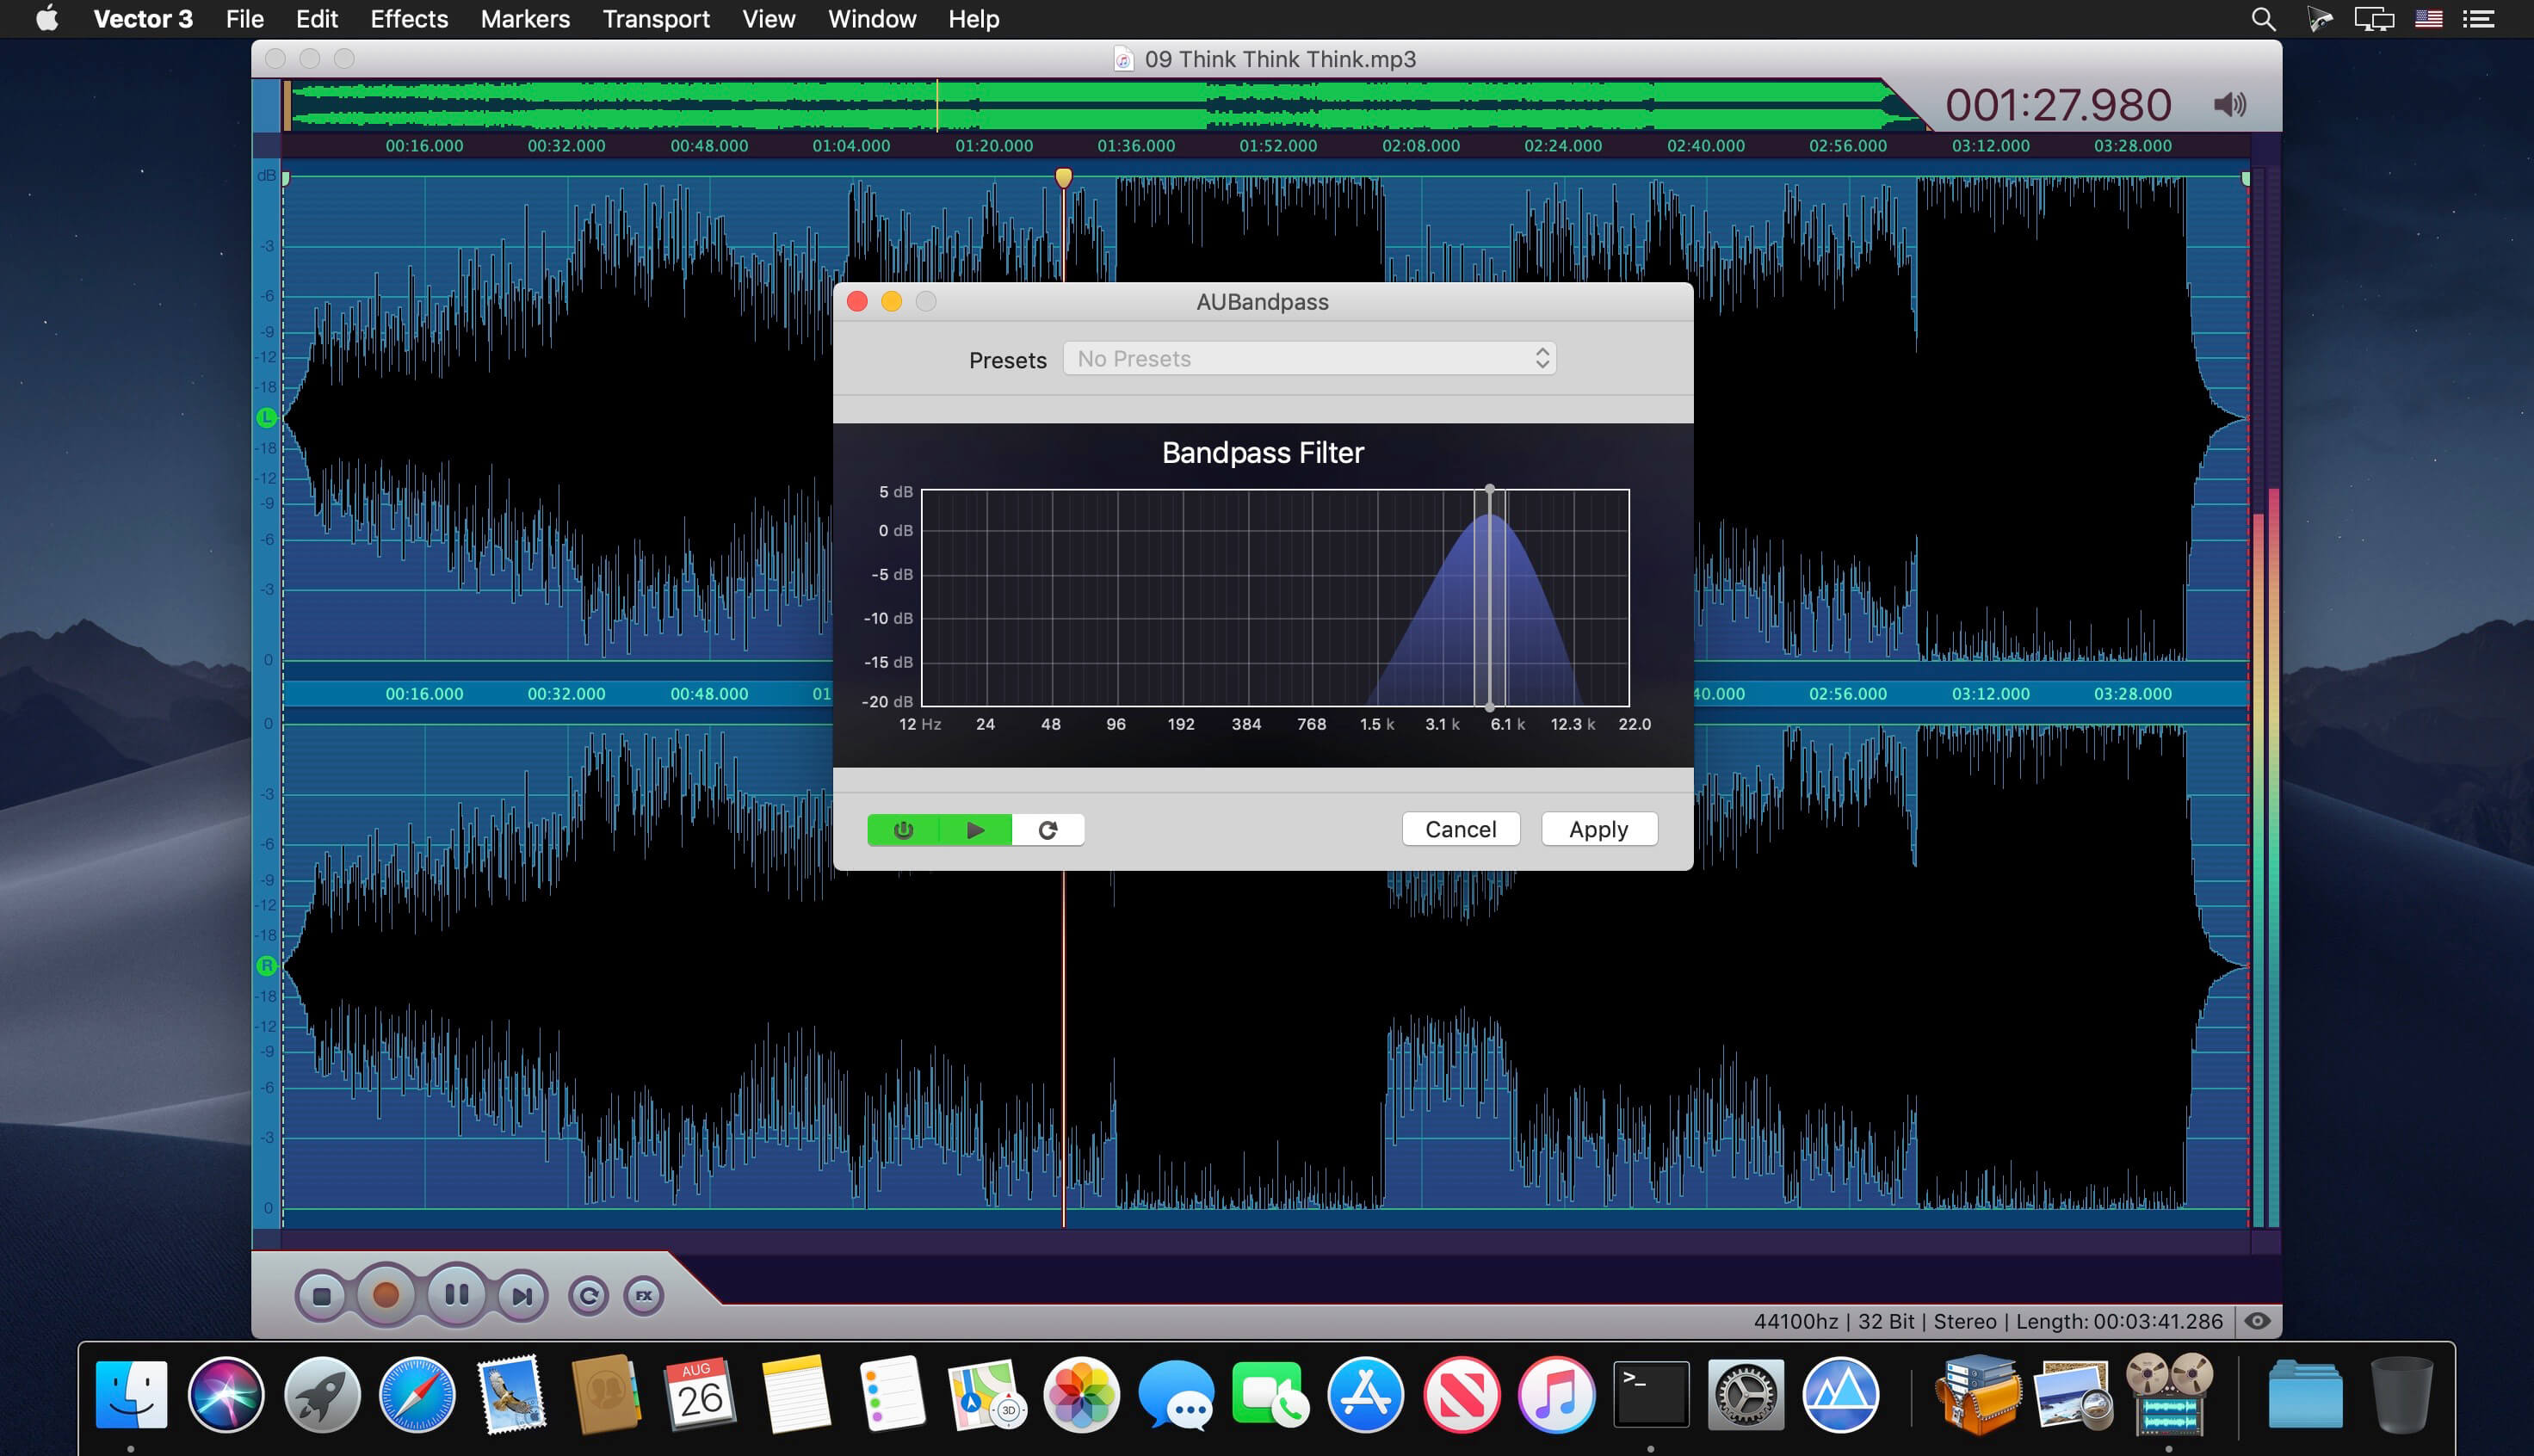This screenshot has height=1456, width=2534.
Task: Open Safari from the Dock
Action: point(417,1394)
